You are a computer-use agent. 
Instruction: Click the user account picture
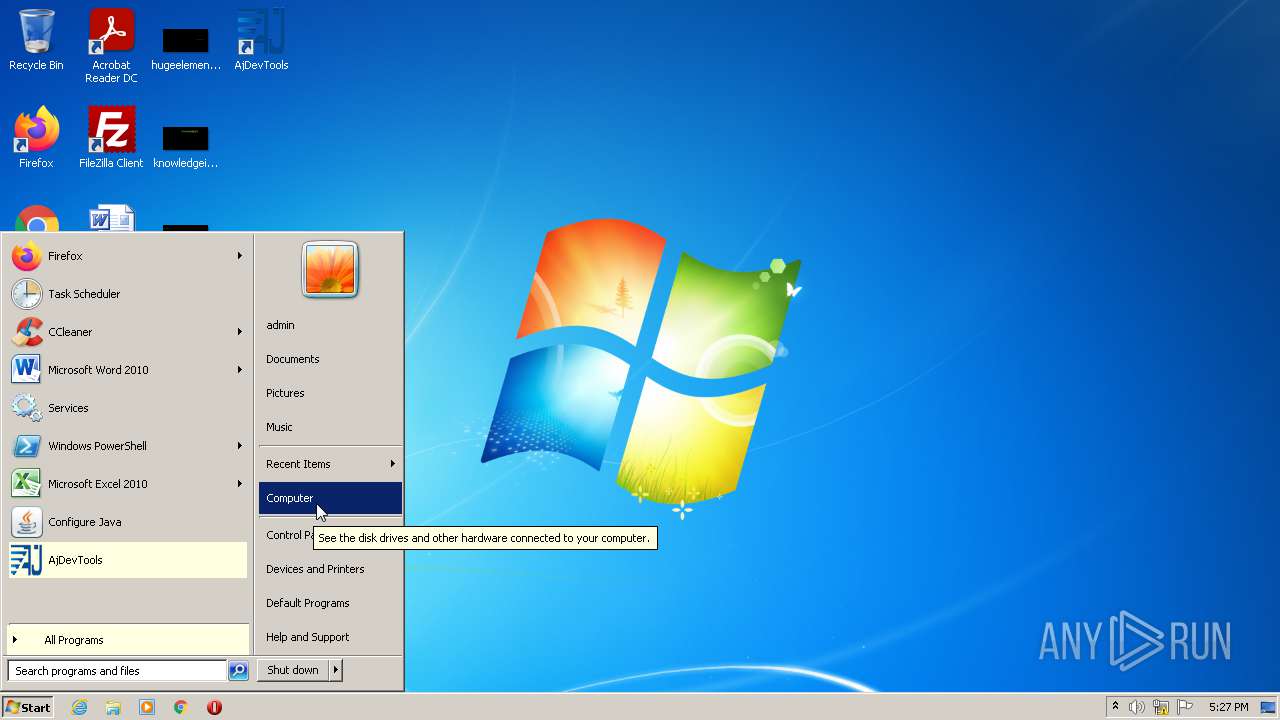(330, 270)
